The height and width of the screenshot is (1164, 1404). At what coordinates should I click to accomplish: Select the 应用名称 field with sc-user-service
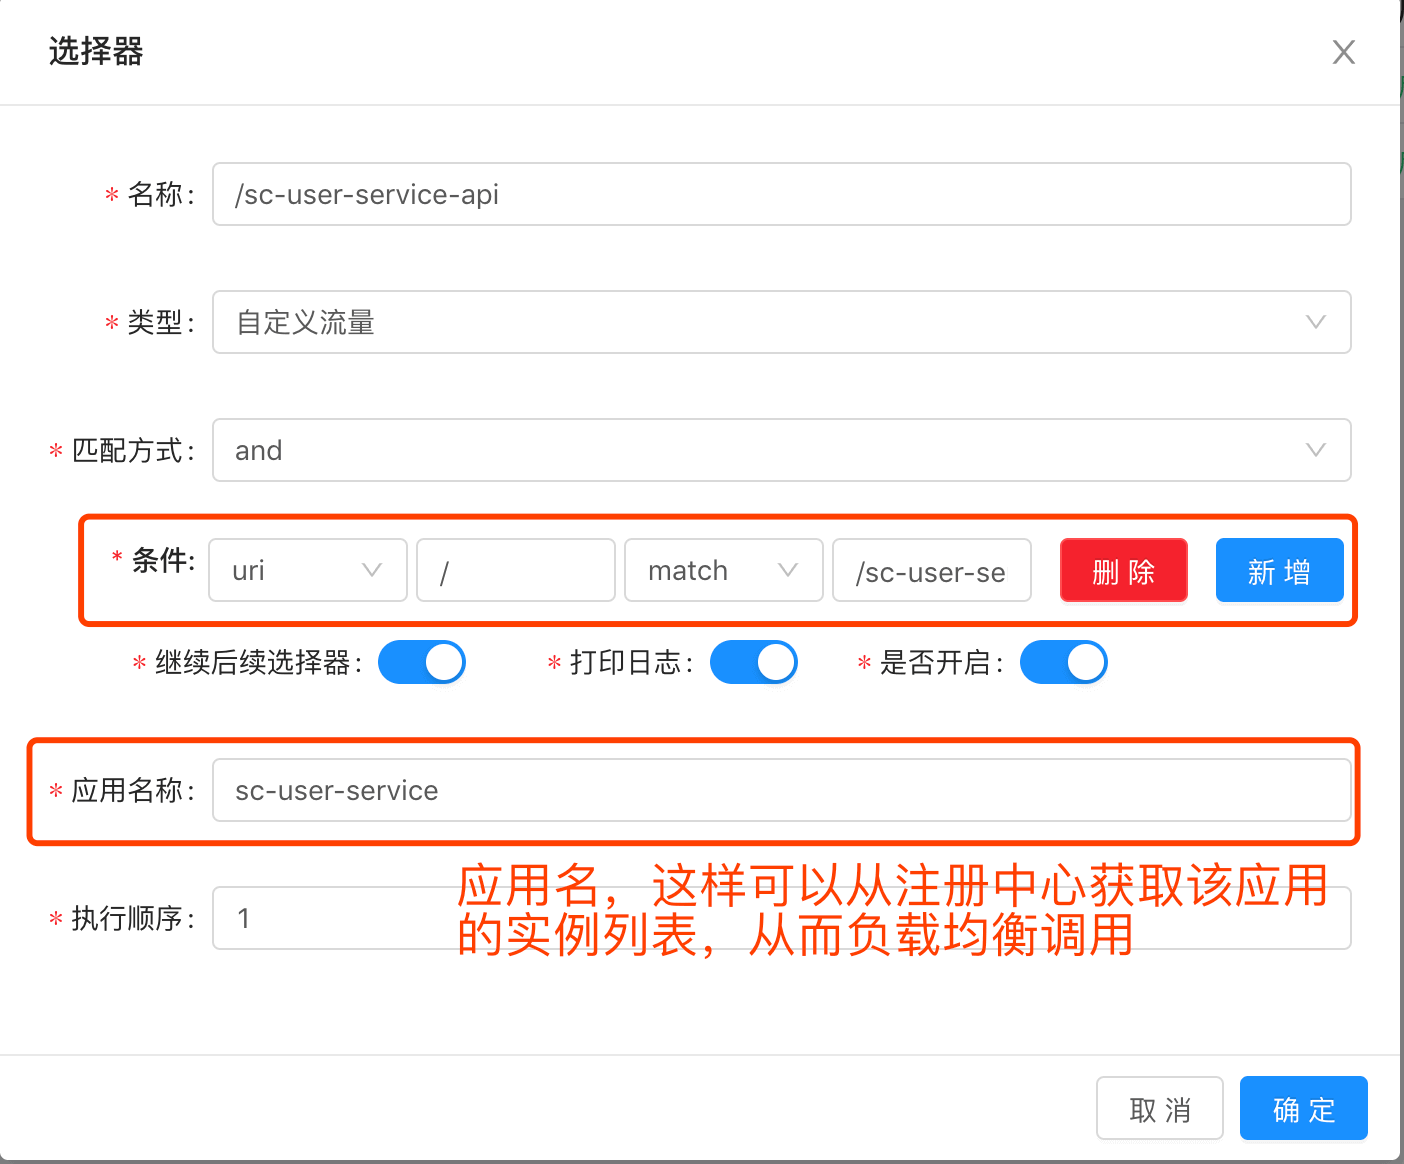click(780, 790)
